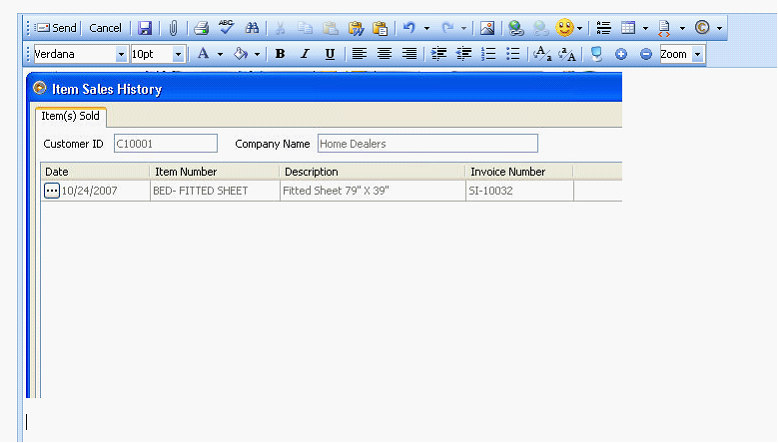Viewport: 778px width, 443px height.
Task: Insert a hyperlink with the globe-link icon
Action: pyautogui.click(x=515, y=28)
